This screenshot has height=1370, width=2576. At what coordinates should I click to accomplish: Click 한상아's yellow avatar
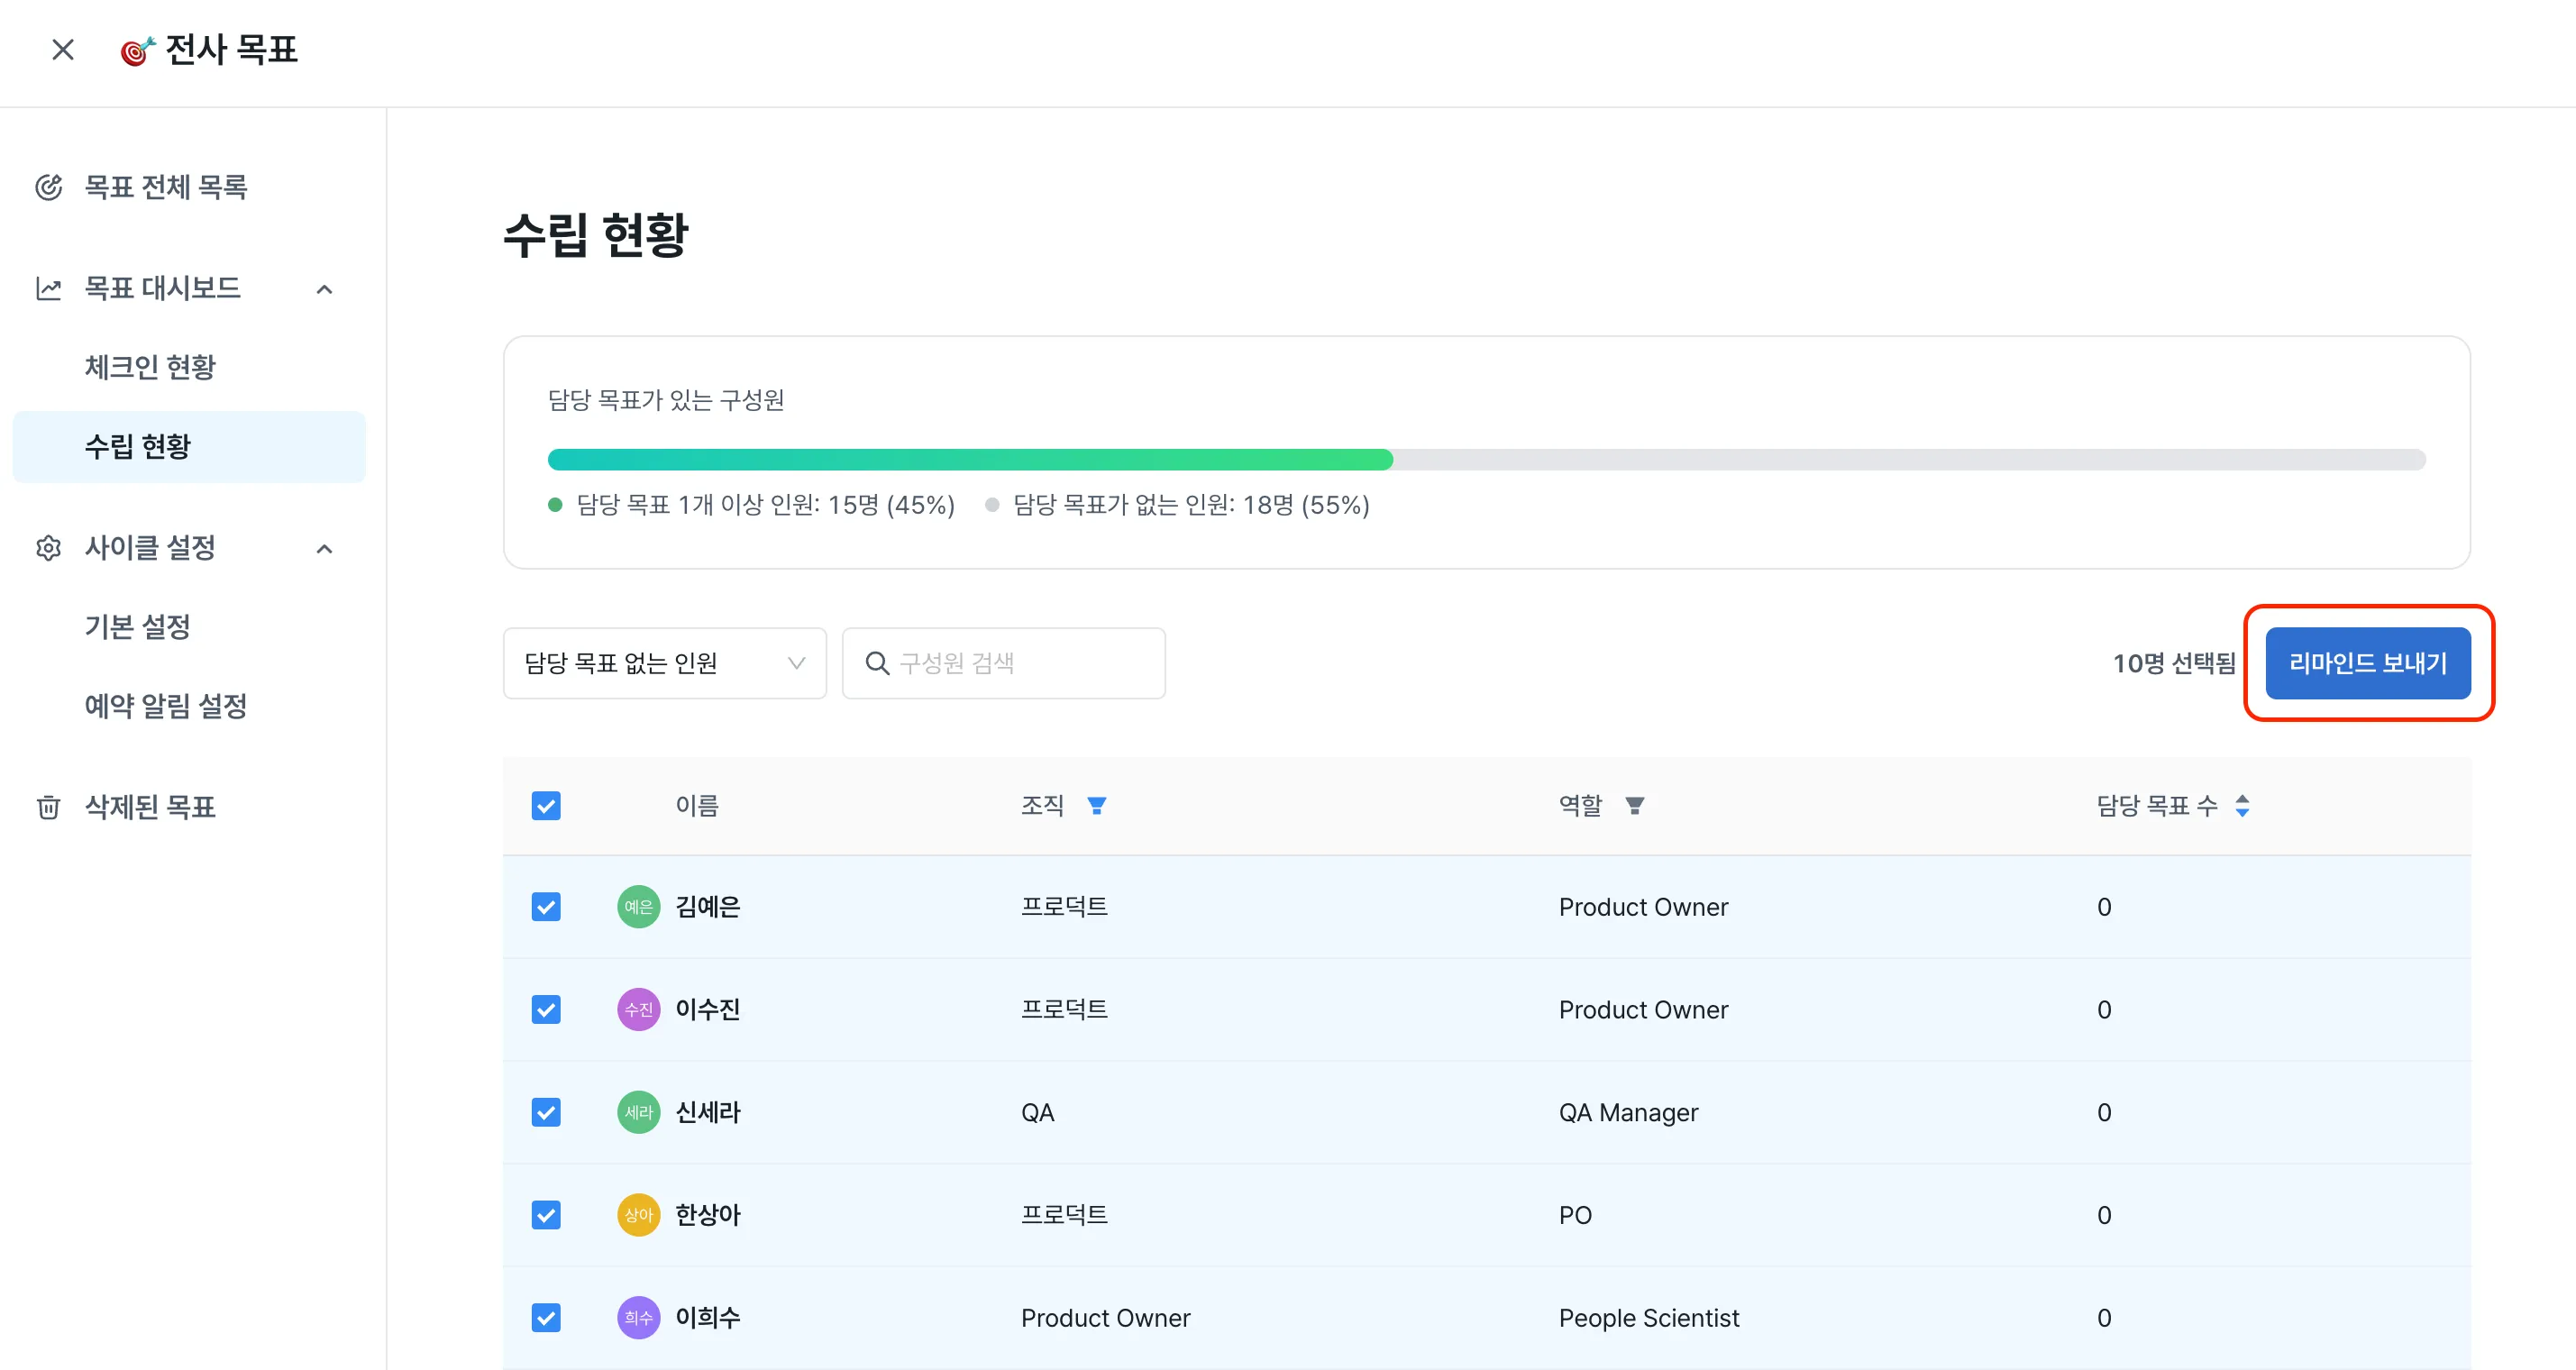(x=638, y=1215)
